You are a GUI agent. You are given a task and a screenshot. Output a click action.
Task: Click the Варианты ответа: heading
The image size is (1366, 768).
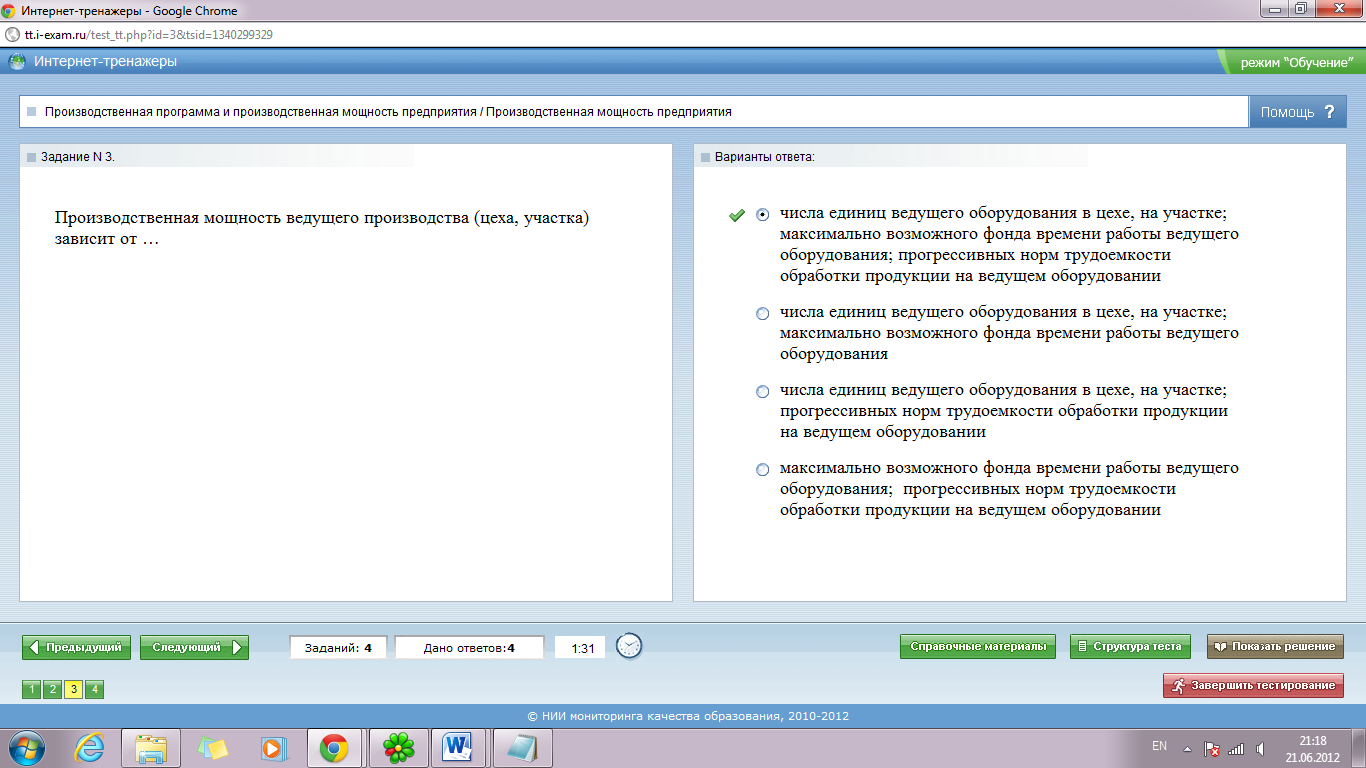point(765,157)
